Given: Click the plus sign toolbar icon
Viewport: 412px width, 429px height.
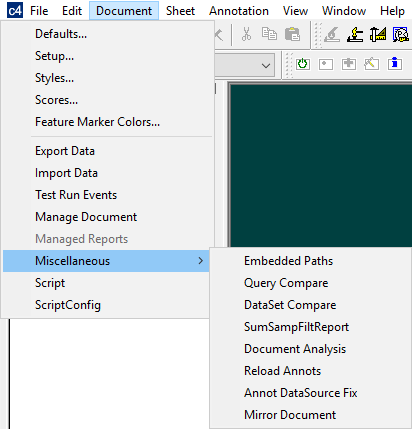Looking at the screenshot, I should point(349,64).
